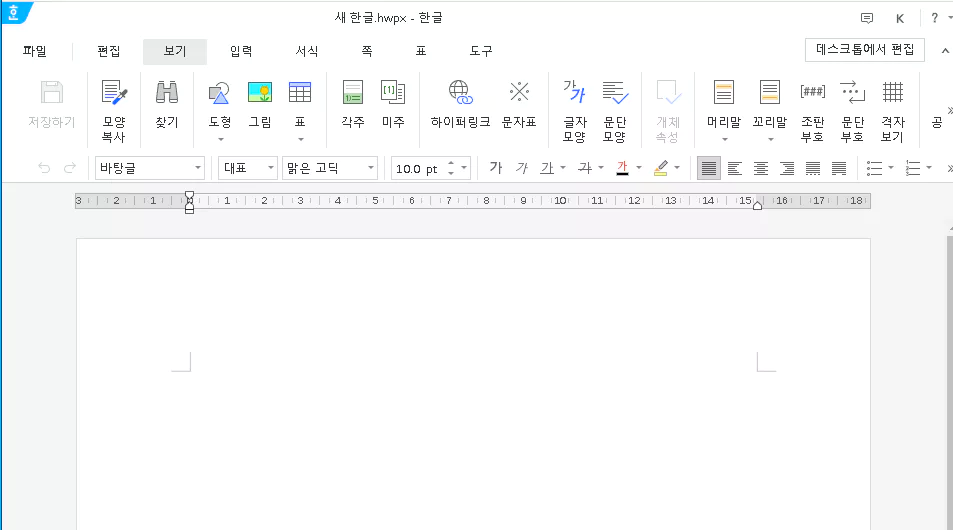
Task: Switch to the 쪽 tab
Action: (x=367, y=52)
